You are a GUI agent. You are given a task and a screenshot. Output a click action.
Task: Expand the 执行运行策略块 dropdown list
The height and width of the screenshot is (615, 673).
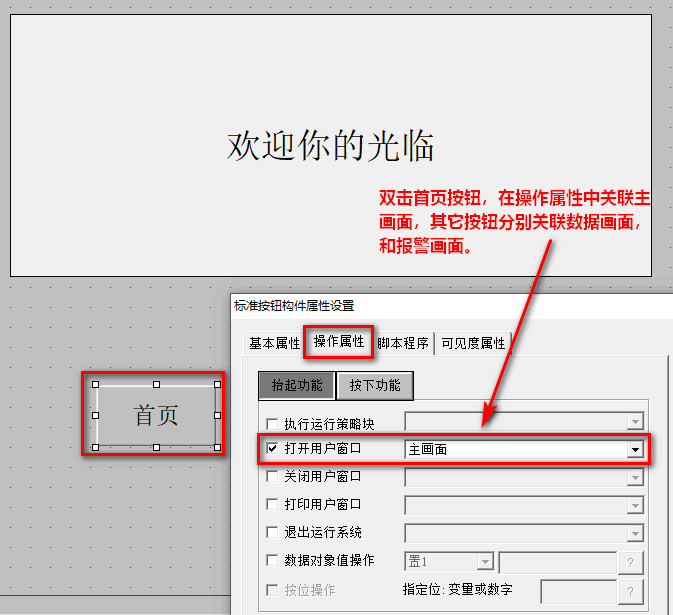click(634, 423)
